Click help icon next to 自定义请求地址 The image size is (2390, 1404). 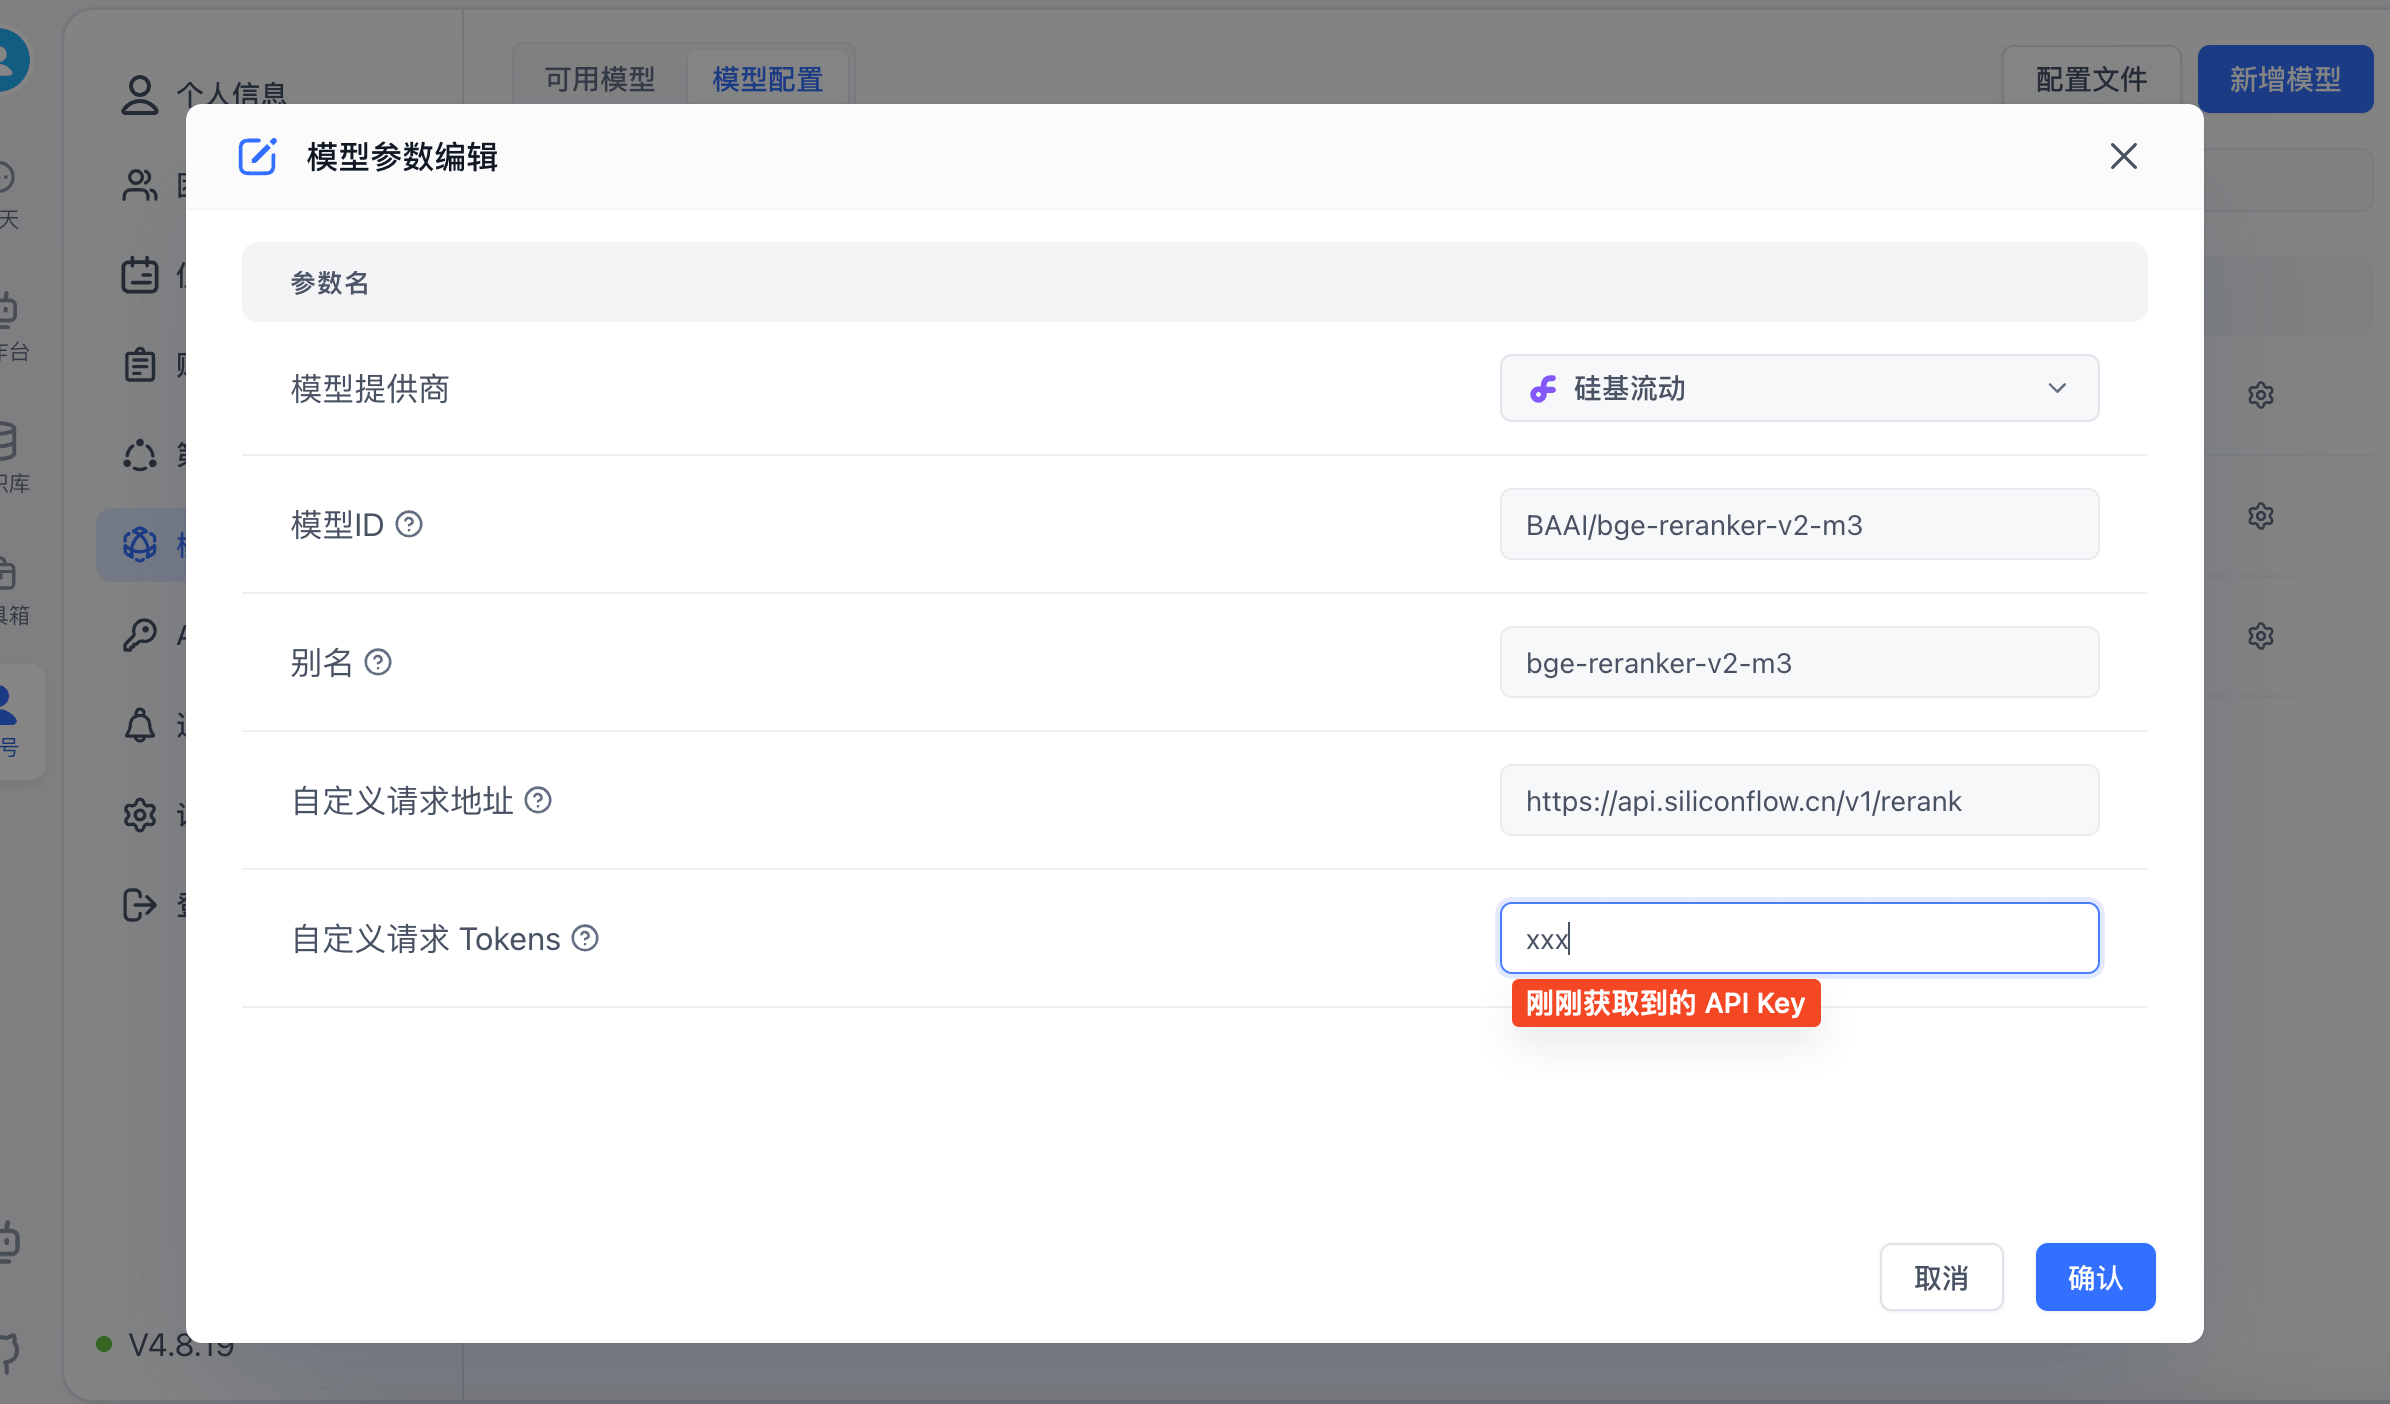(x=538, y=800)
